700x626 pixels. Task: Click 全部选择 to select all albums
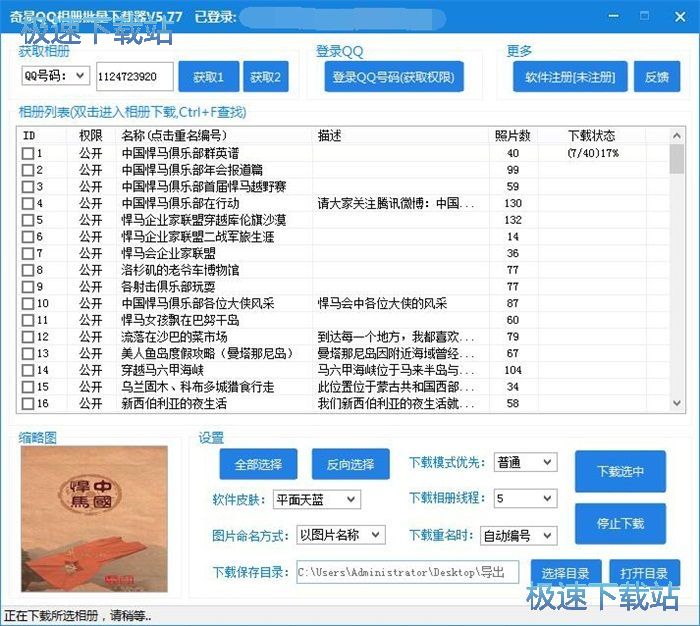[x=258, y=464]
